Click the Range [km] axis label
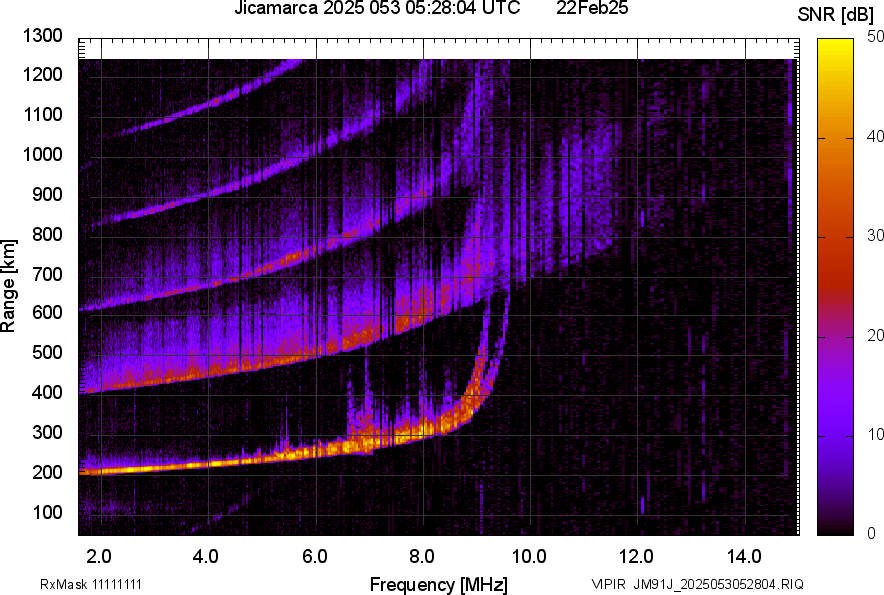The image size is (884, 595). [x=9, y=286]
